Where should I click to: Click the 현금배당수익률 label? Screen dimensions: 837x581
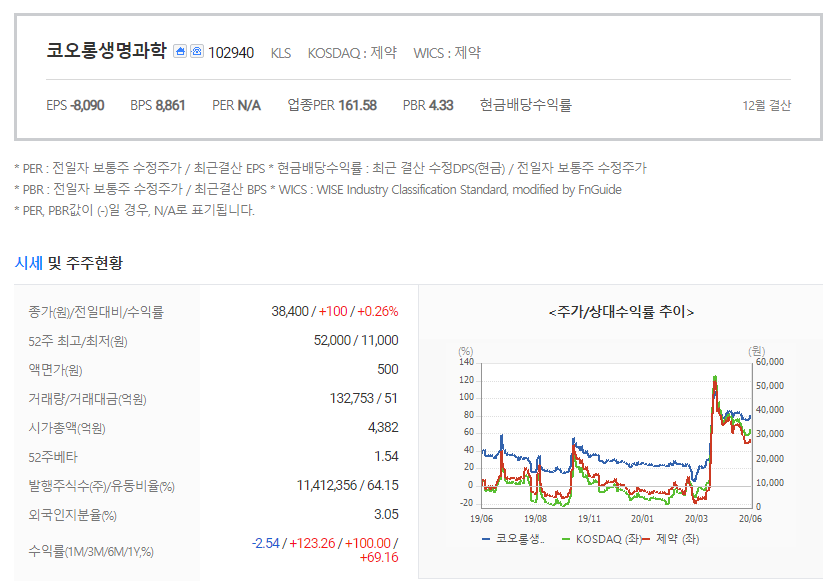click(526, 105)
